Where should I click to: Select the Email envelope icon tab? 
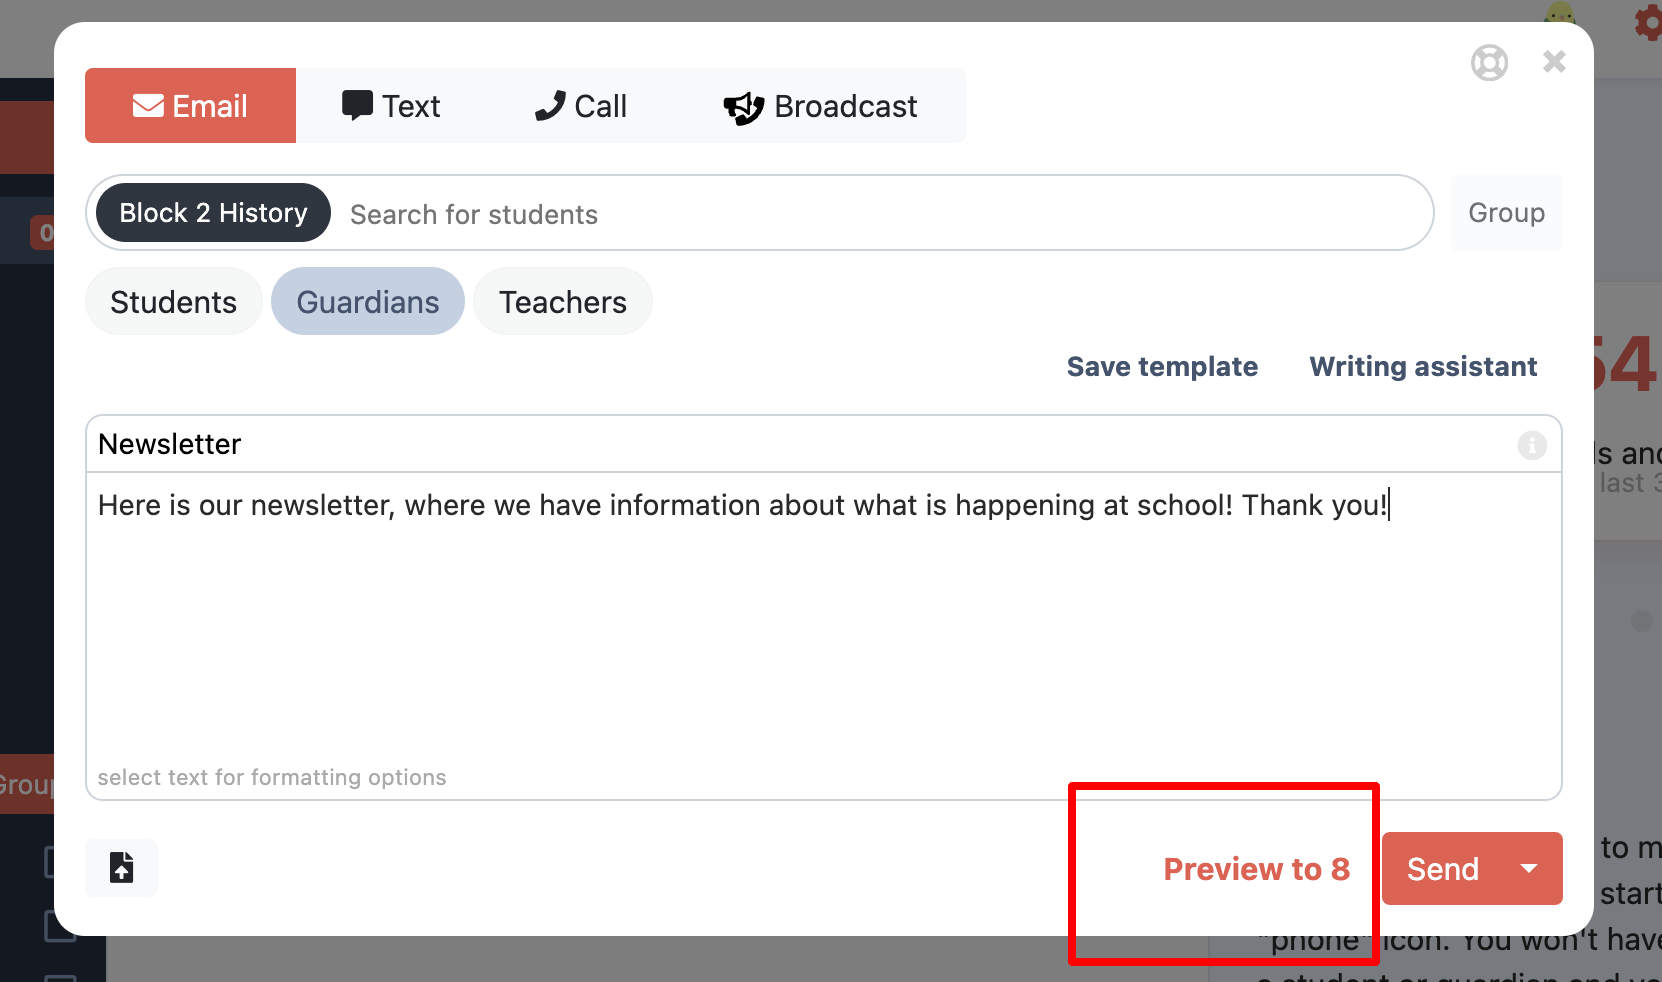click(x=146, y=105)
